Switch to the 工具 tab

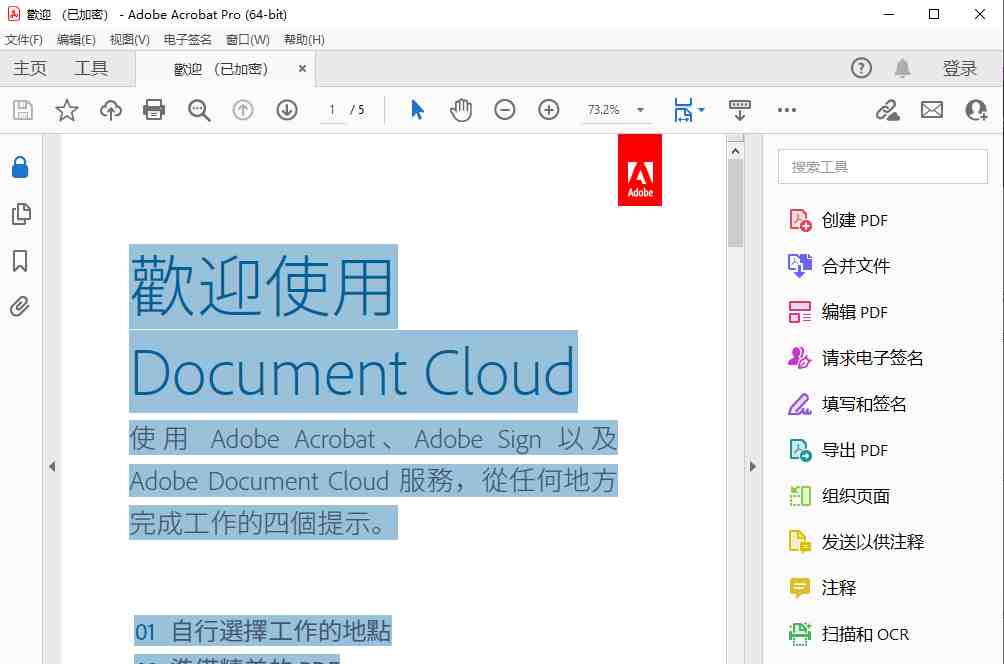coord(92,68)
